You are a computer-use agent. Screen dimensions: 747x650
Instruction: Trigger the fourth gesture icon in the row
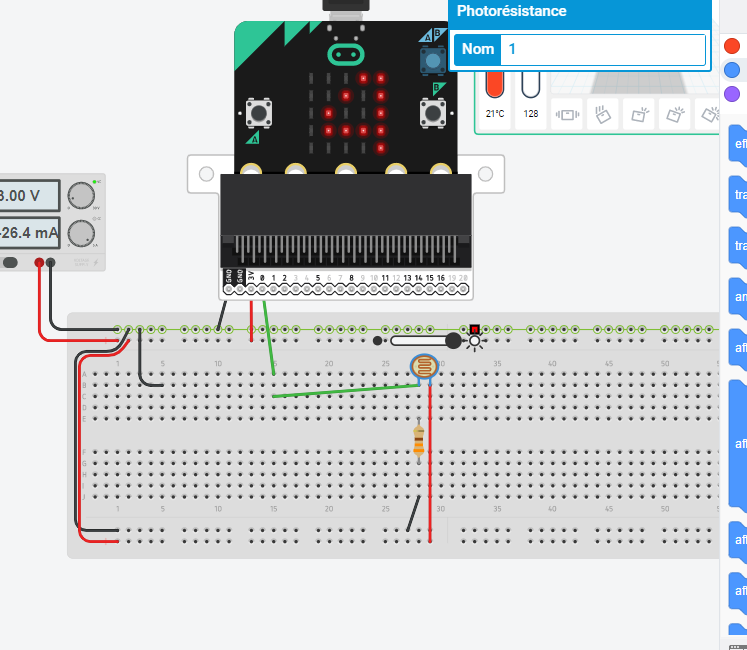675,114
